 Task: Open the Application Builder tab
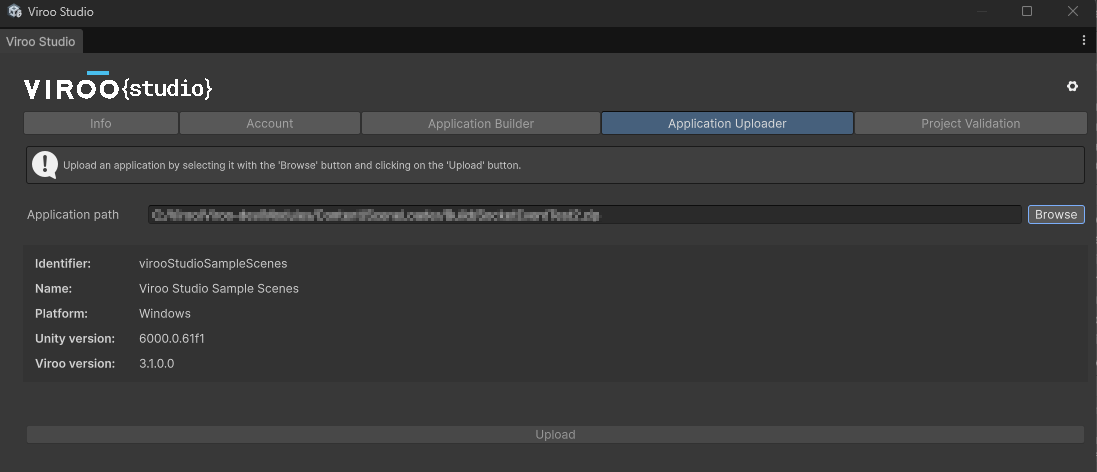coord(481,123)
